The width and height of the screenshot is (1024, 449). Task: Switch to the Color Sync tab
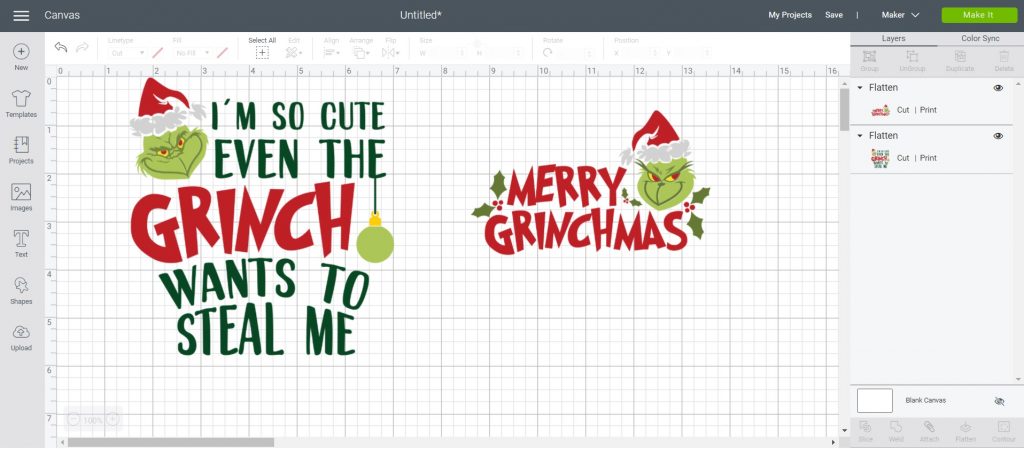[x=980, y=39]
